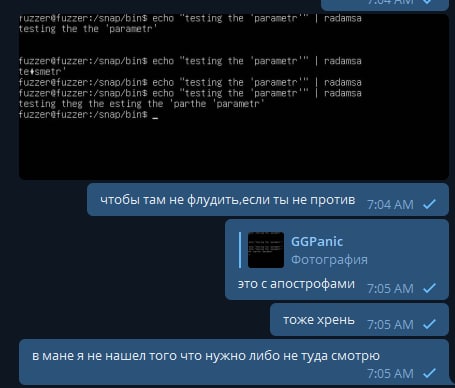455x388 pixels.
Task: Click the 'Фотография' reply preview label
Action: click(x=329, y=260)
